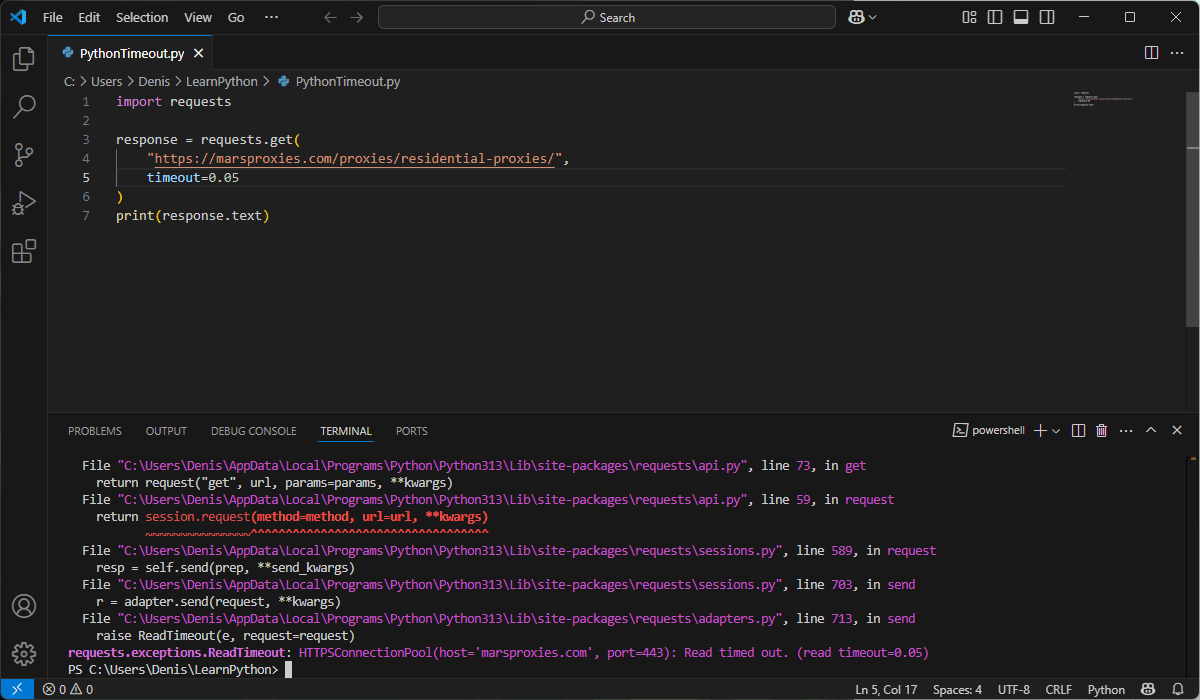1200x700 pixels.
Task: Click the Search command center box
Action: click(x=607, y=17)
